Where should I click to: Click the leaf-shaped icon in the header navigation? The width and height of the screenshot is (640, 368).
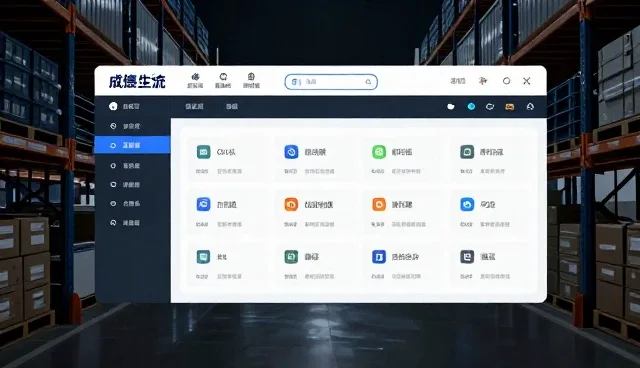coord(196,76)
